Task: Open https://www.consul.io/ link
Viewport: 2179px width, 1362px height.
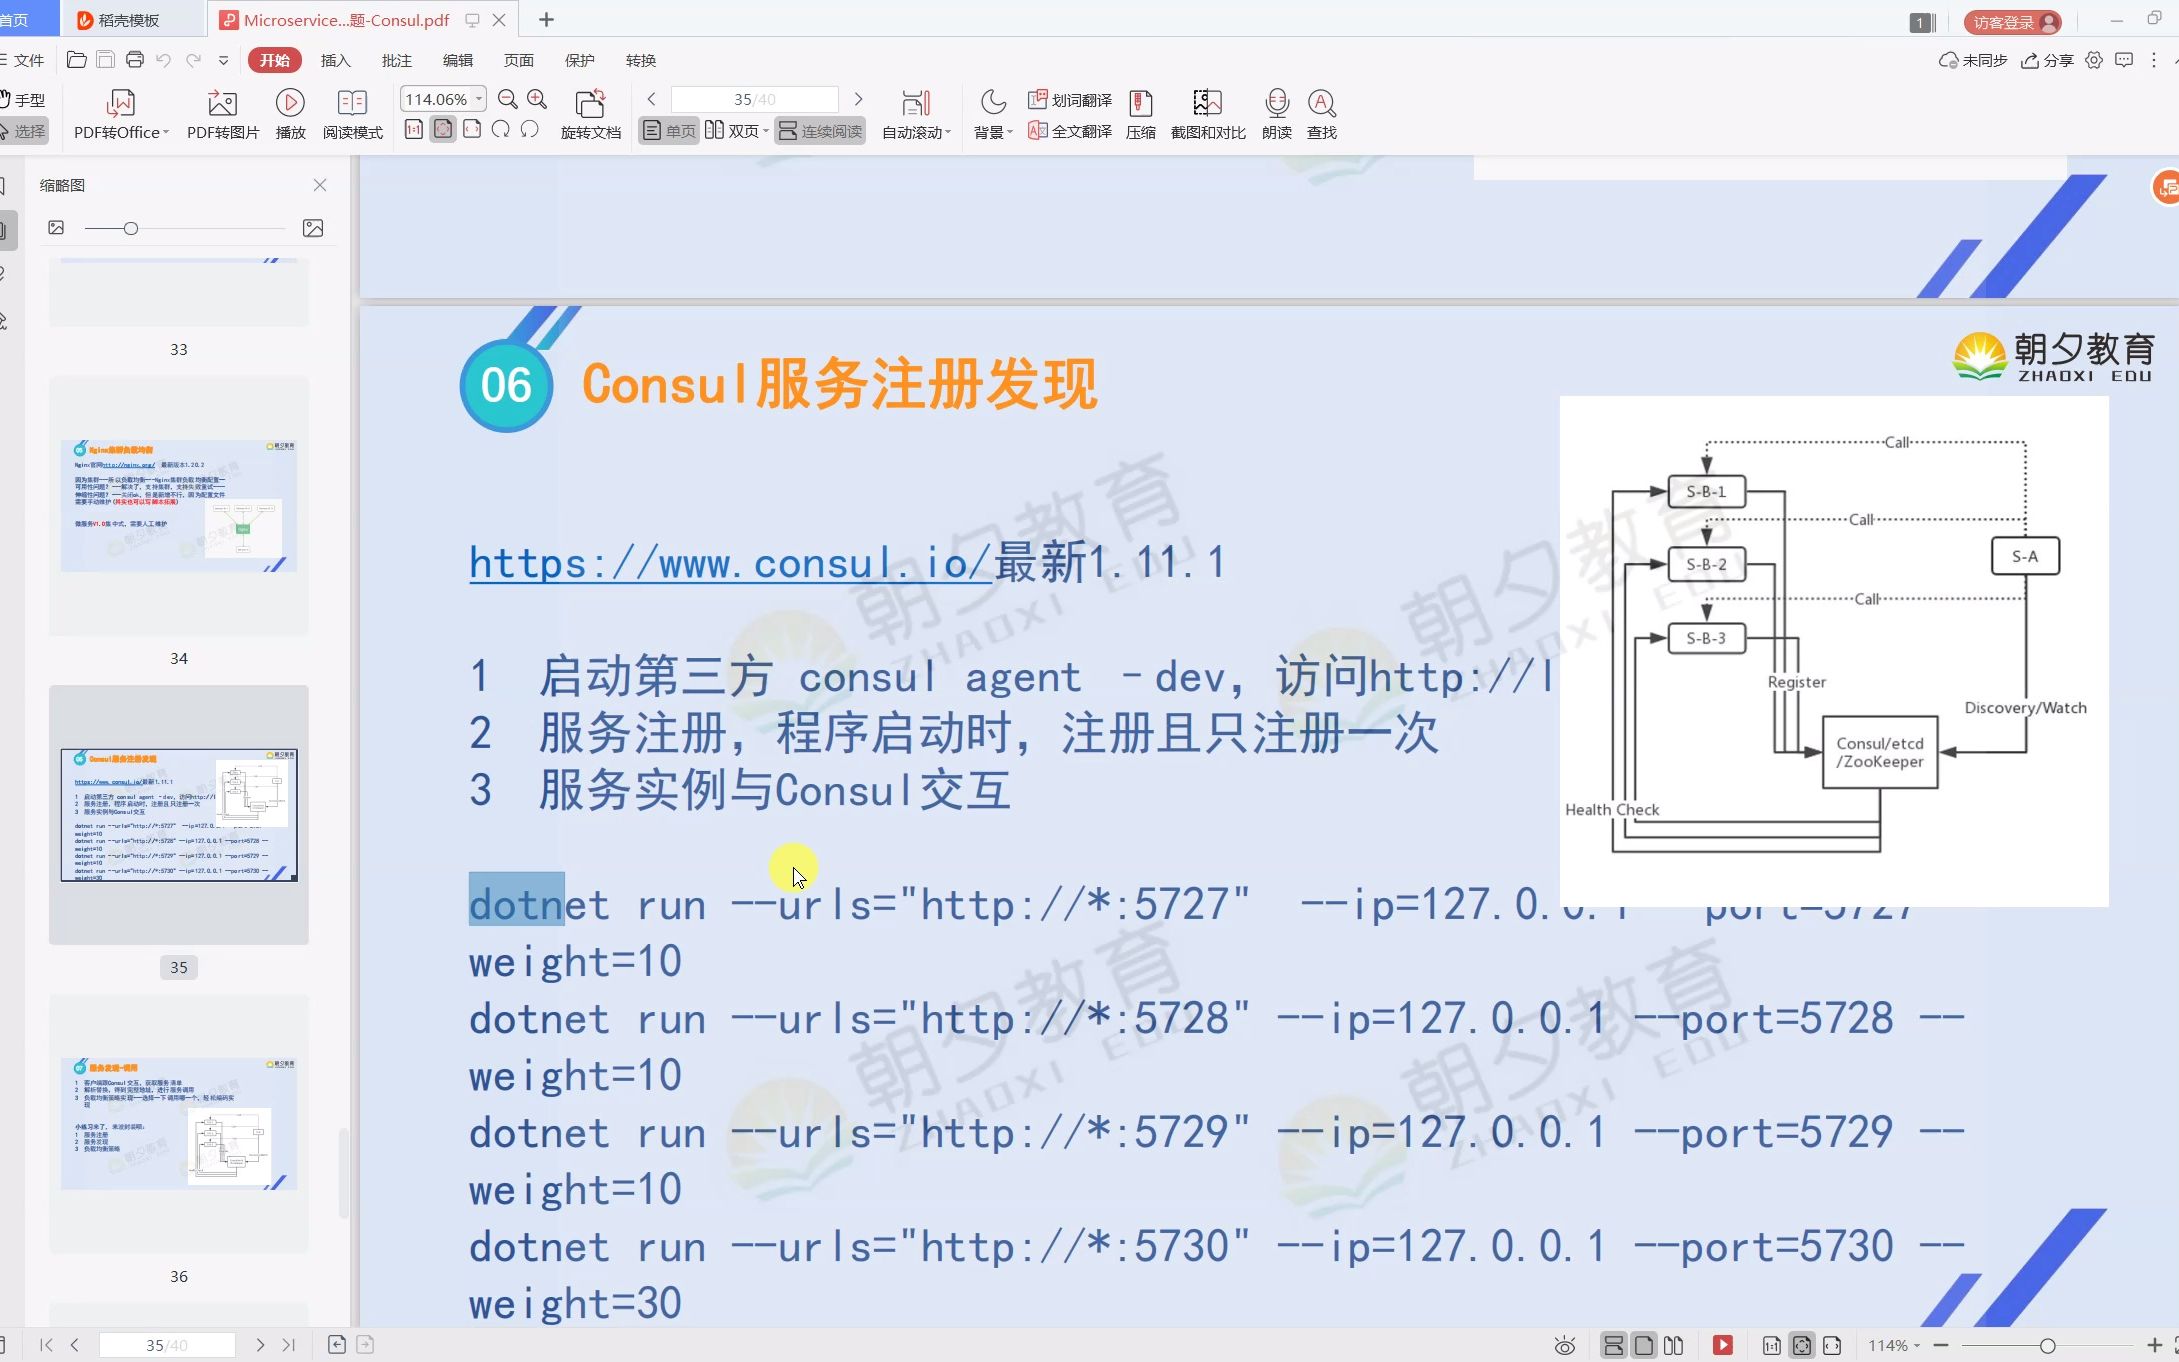Action: [730, 563]
